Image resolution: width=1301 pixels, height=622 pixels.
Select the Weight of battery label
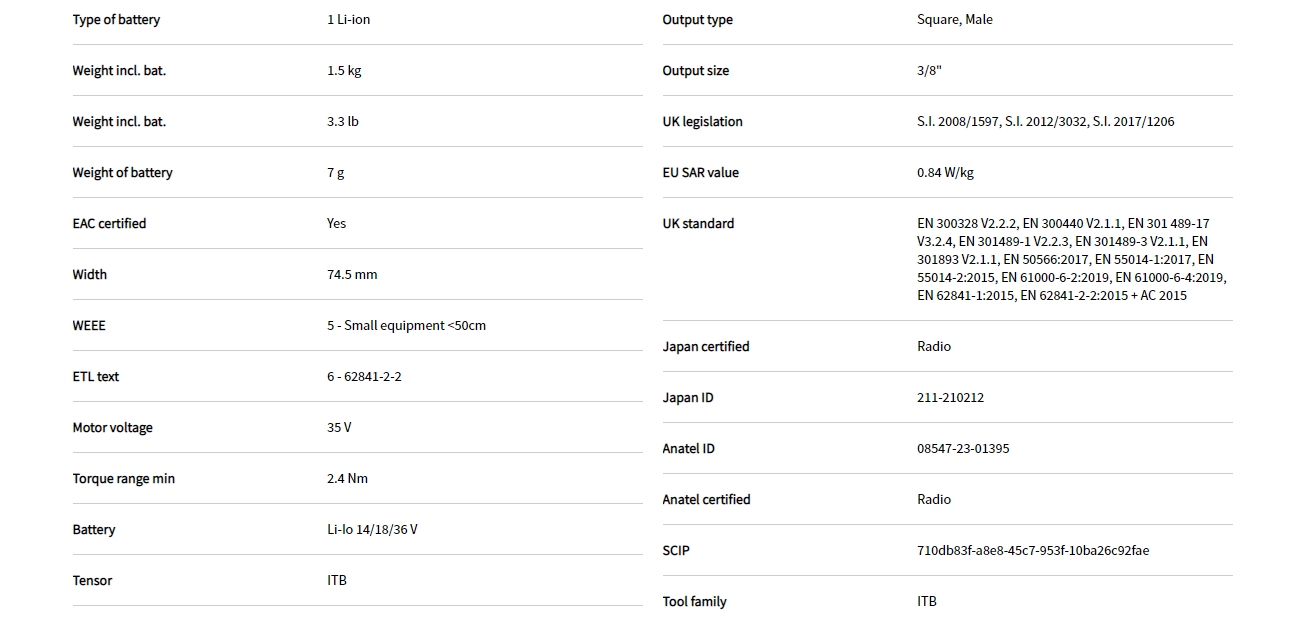(x=122, y=172)
